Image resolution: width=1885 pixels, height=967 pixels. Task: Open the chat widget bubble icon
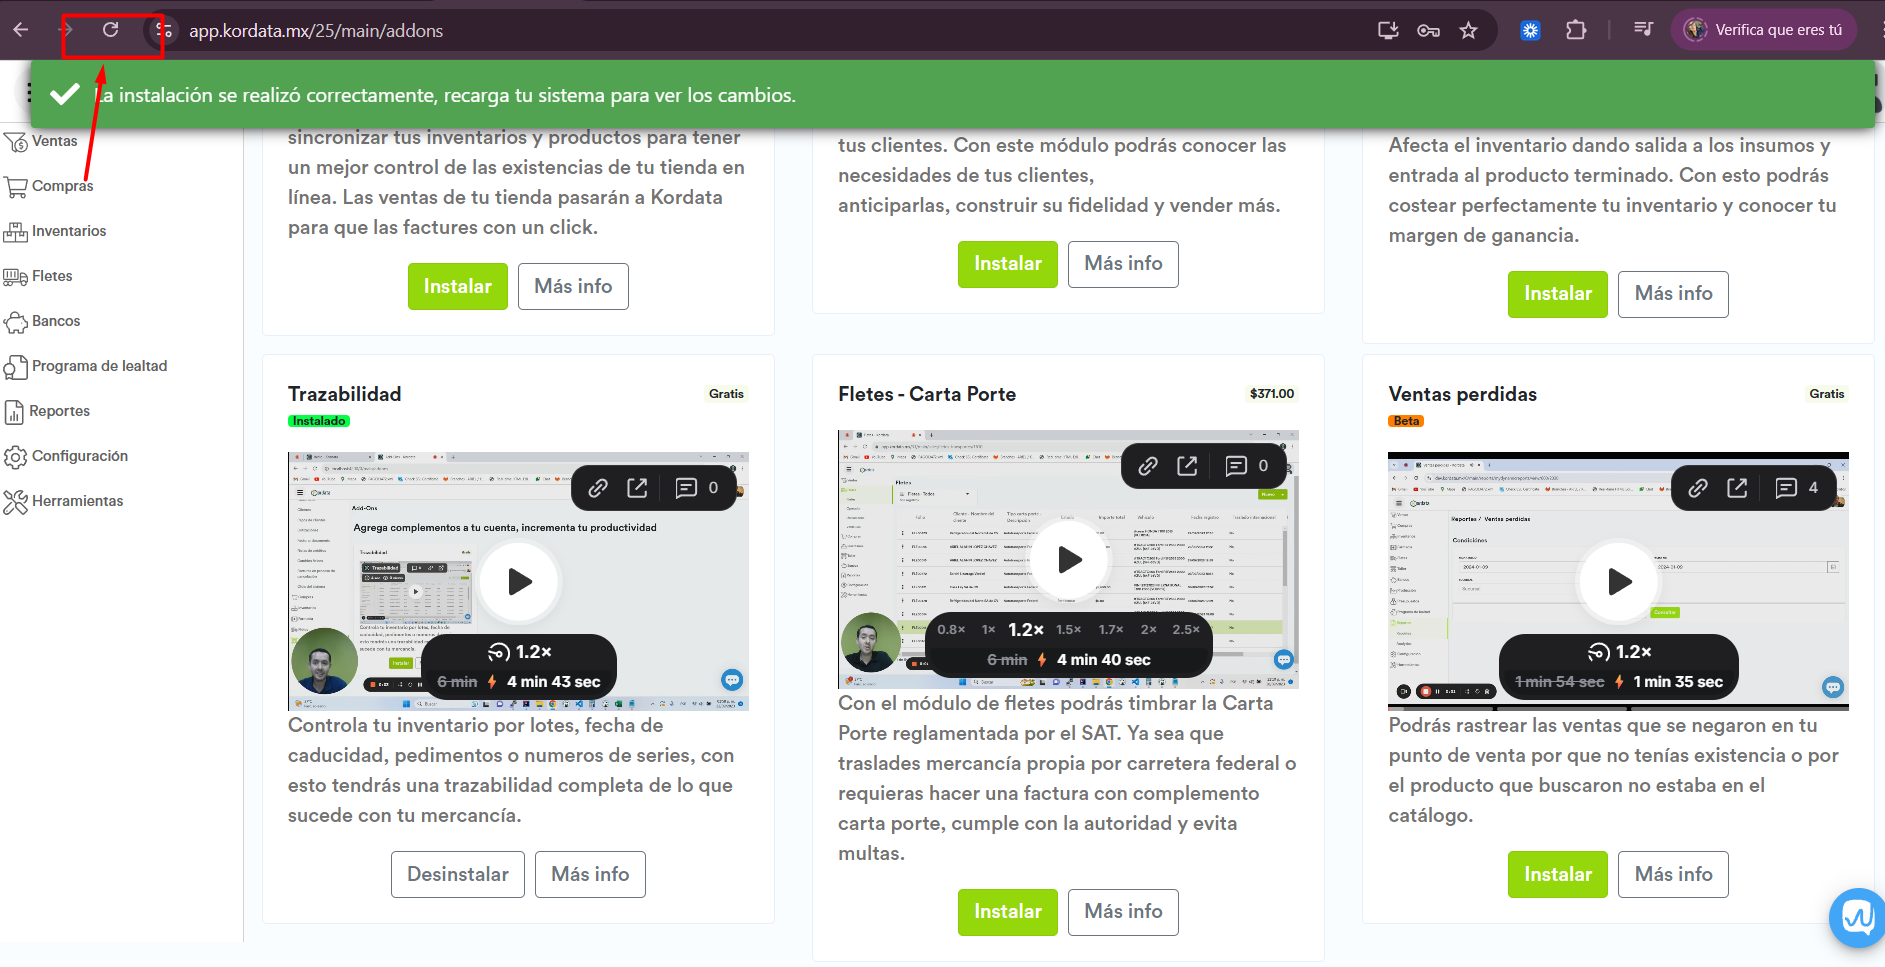(x=1858, y=917)
